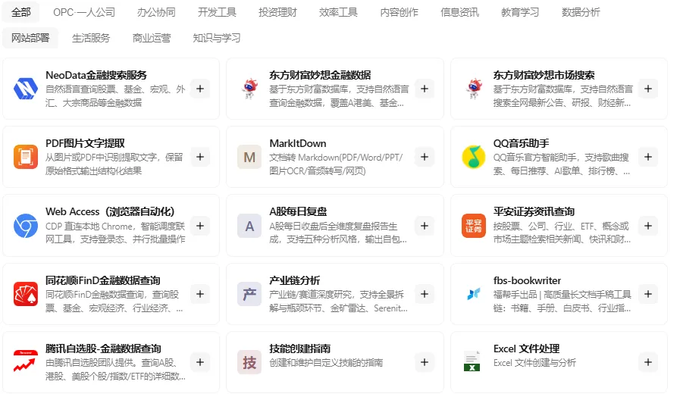Add 产业链分析 using its plus button

point(424,294)
